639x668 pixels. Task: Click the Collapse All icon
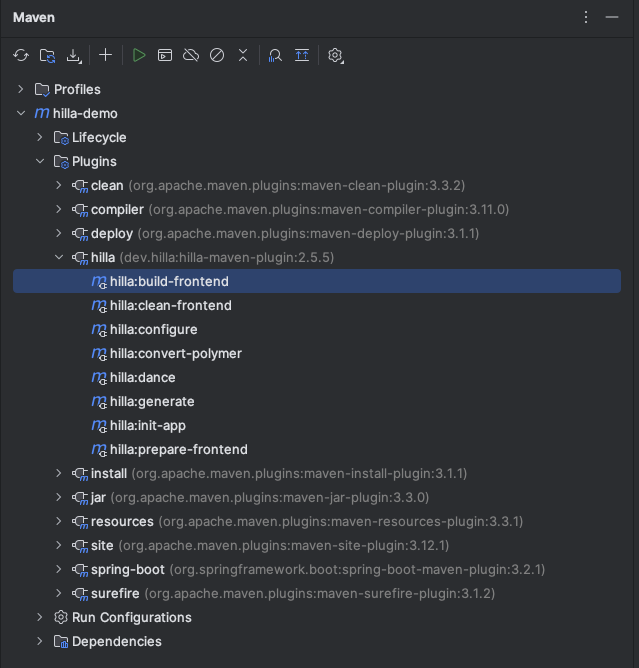point(243,55)
